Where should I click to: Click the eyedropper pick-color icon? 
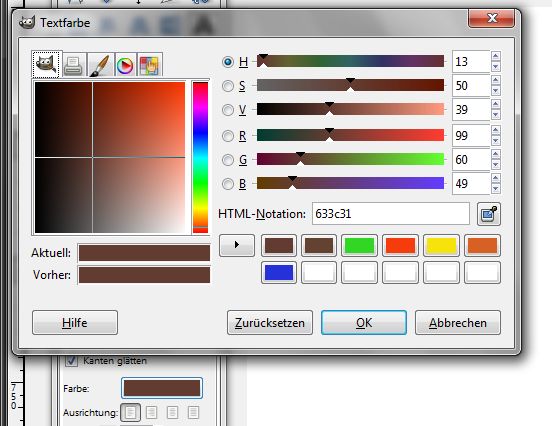[x=489, y=214]
